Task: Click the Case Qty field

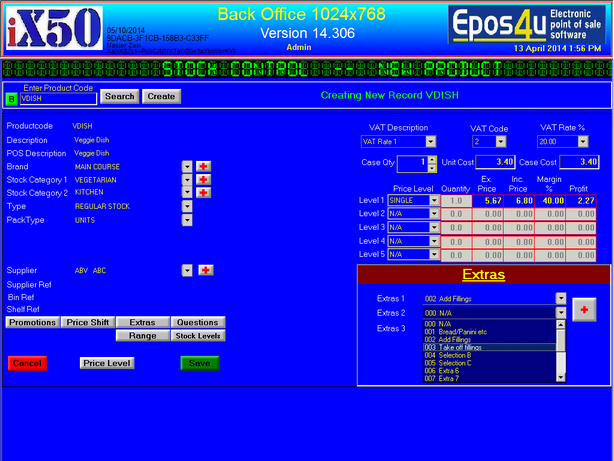Action: 412,164
